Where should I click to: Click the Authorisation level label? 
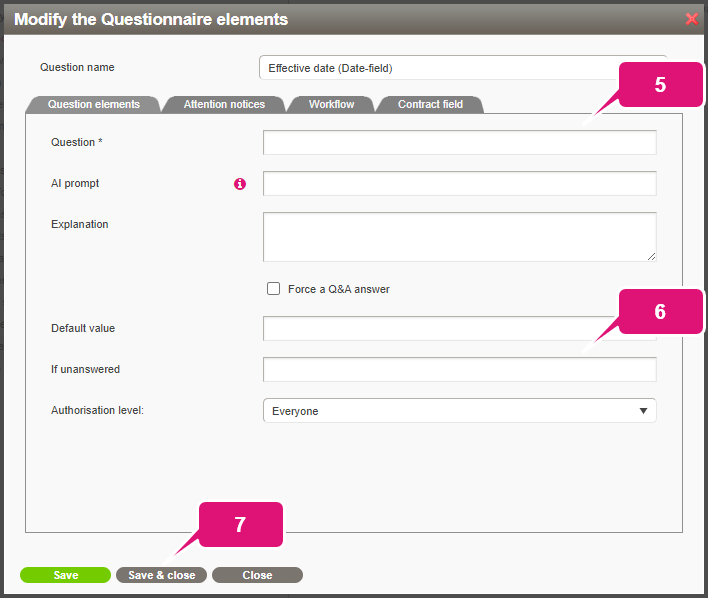[x=97, y=410]
